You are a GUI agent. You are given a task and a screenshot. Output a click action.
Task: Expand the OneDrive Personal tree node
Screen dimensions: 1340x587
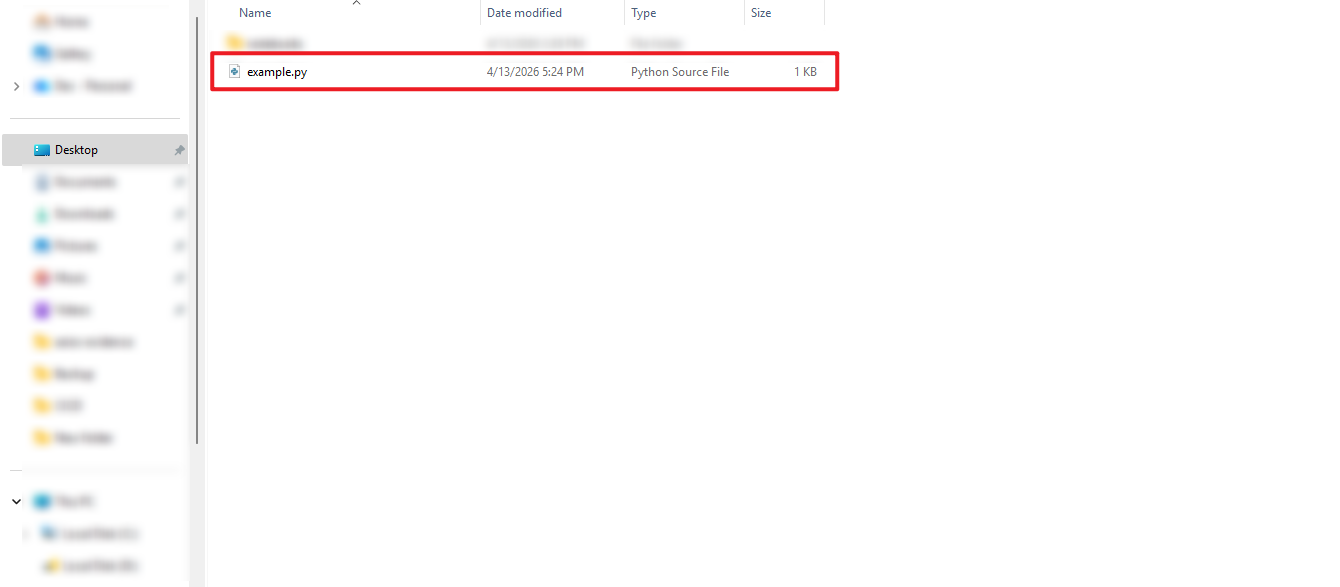point(16,87)
